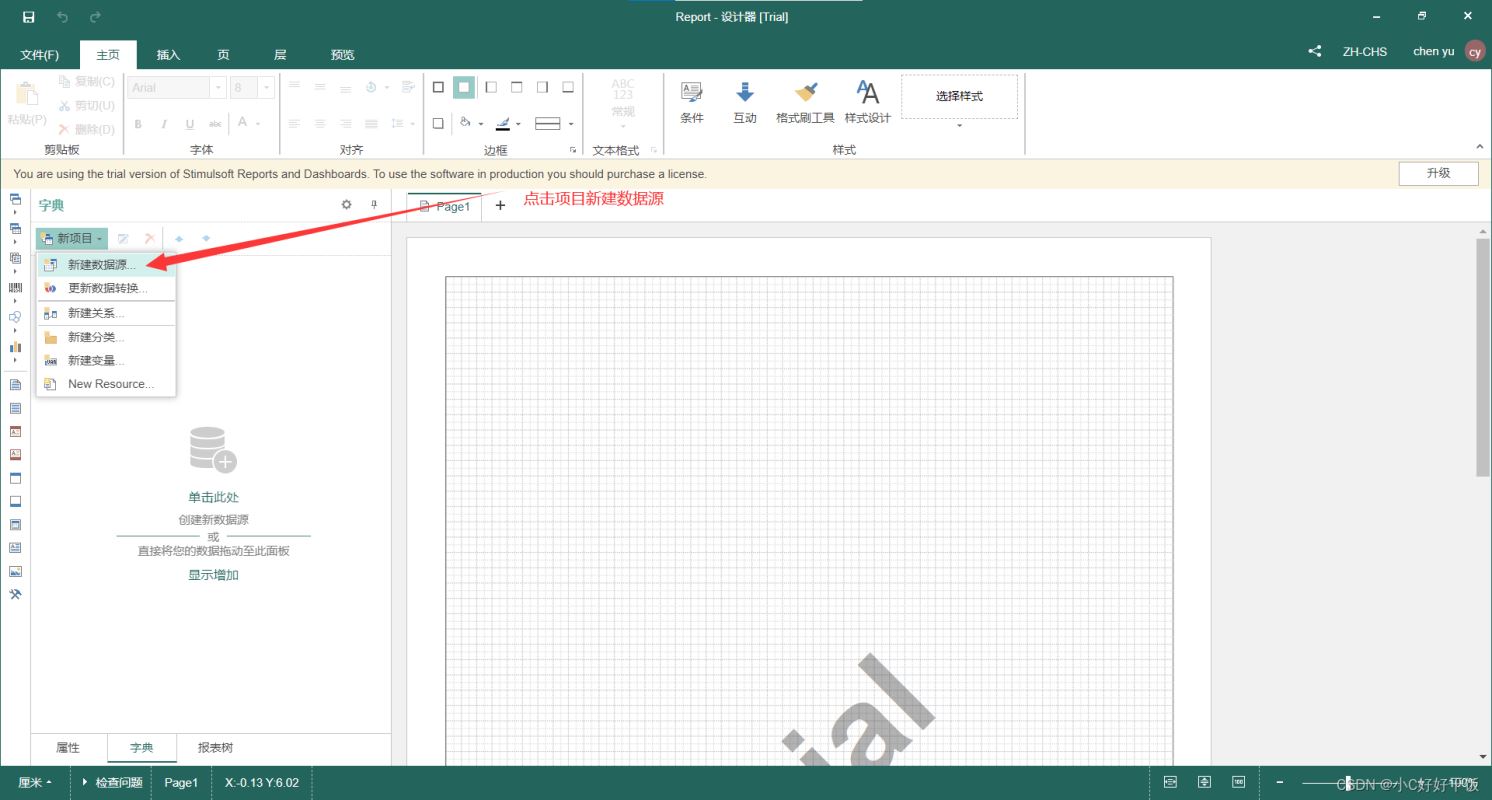Open the 文件(F) menu

point(40,55)
